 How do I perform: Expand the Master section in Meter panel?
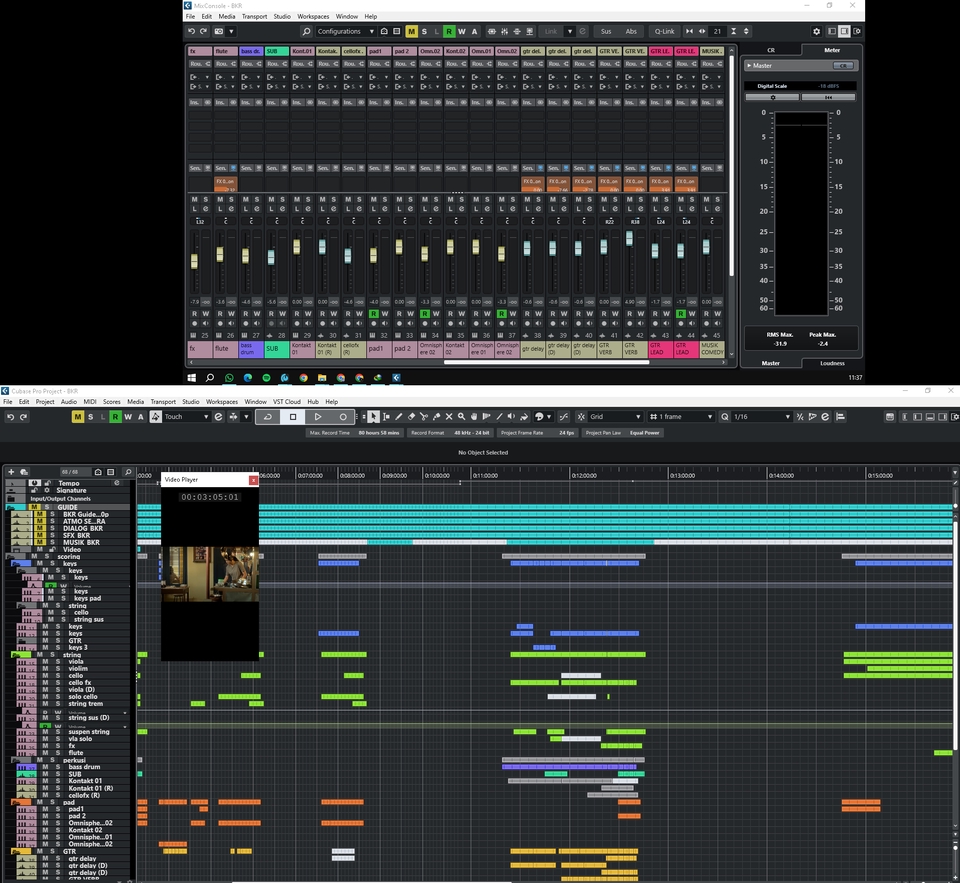749,66
